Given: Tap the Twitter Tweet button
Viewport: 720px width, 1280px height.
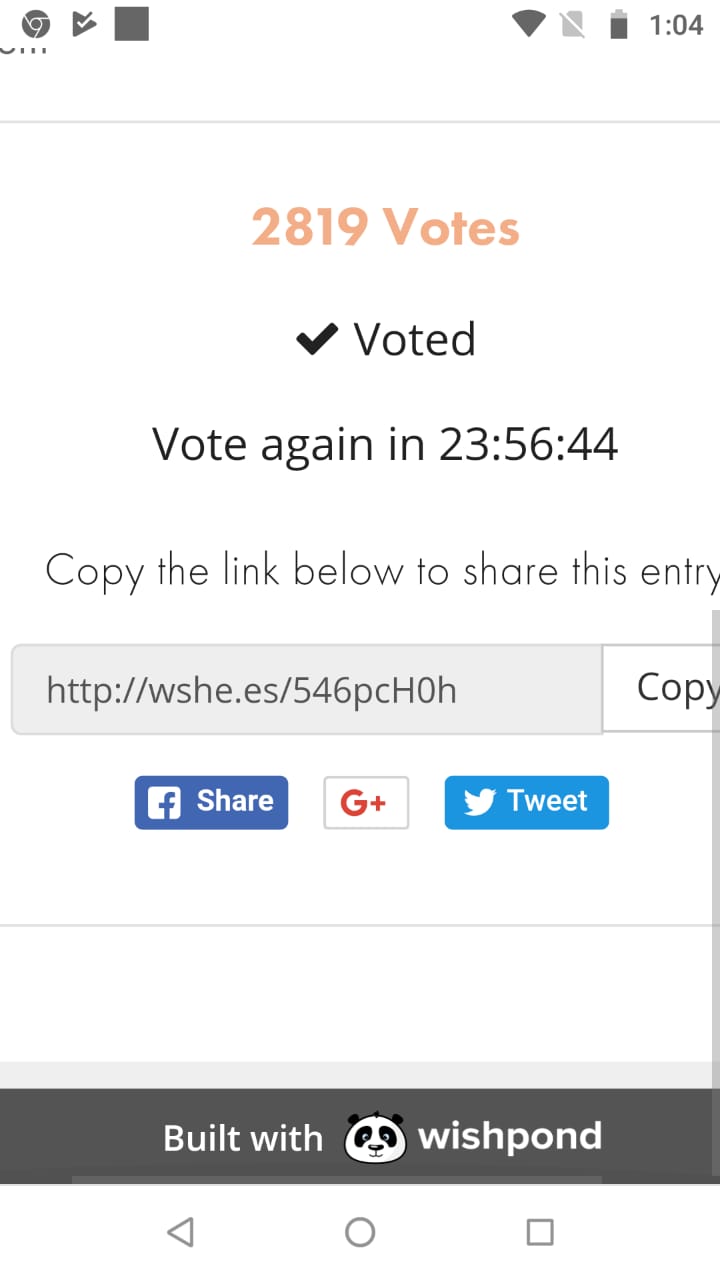Looking at the screenshot, I should 526,802.
